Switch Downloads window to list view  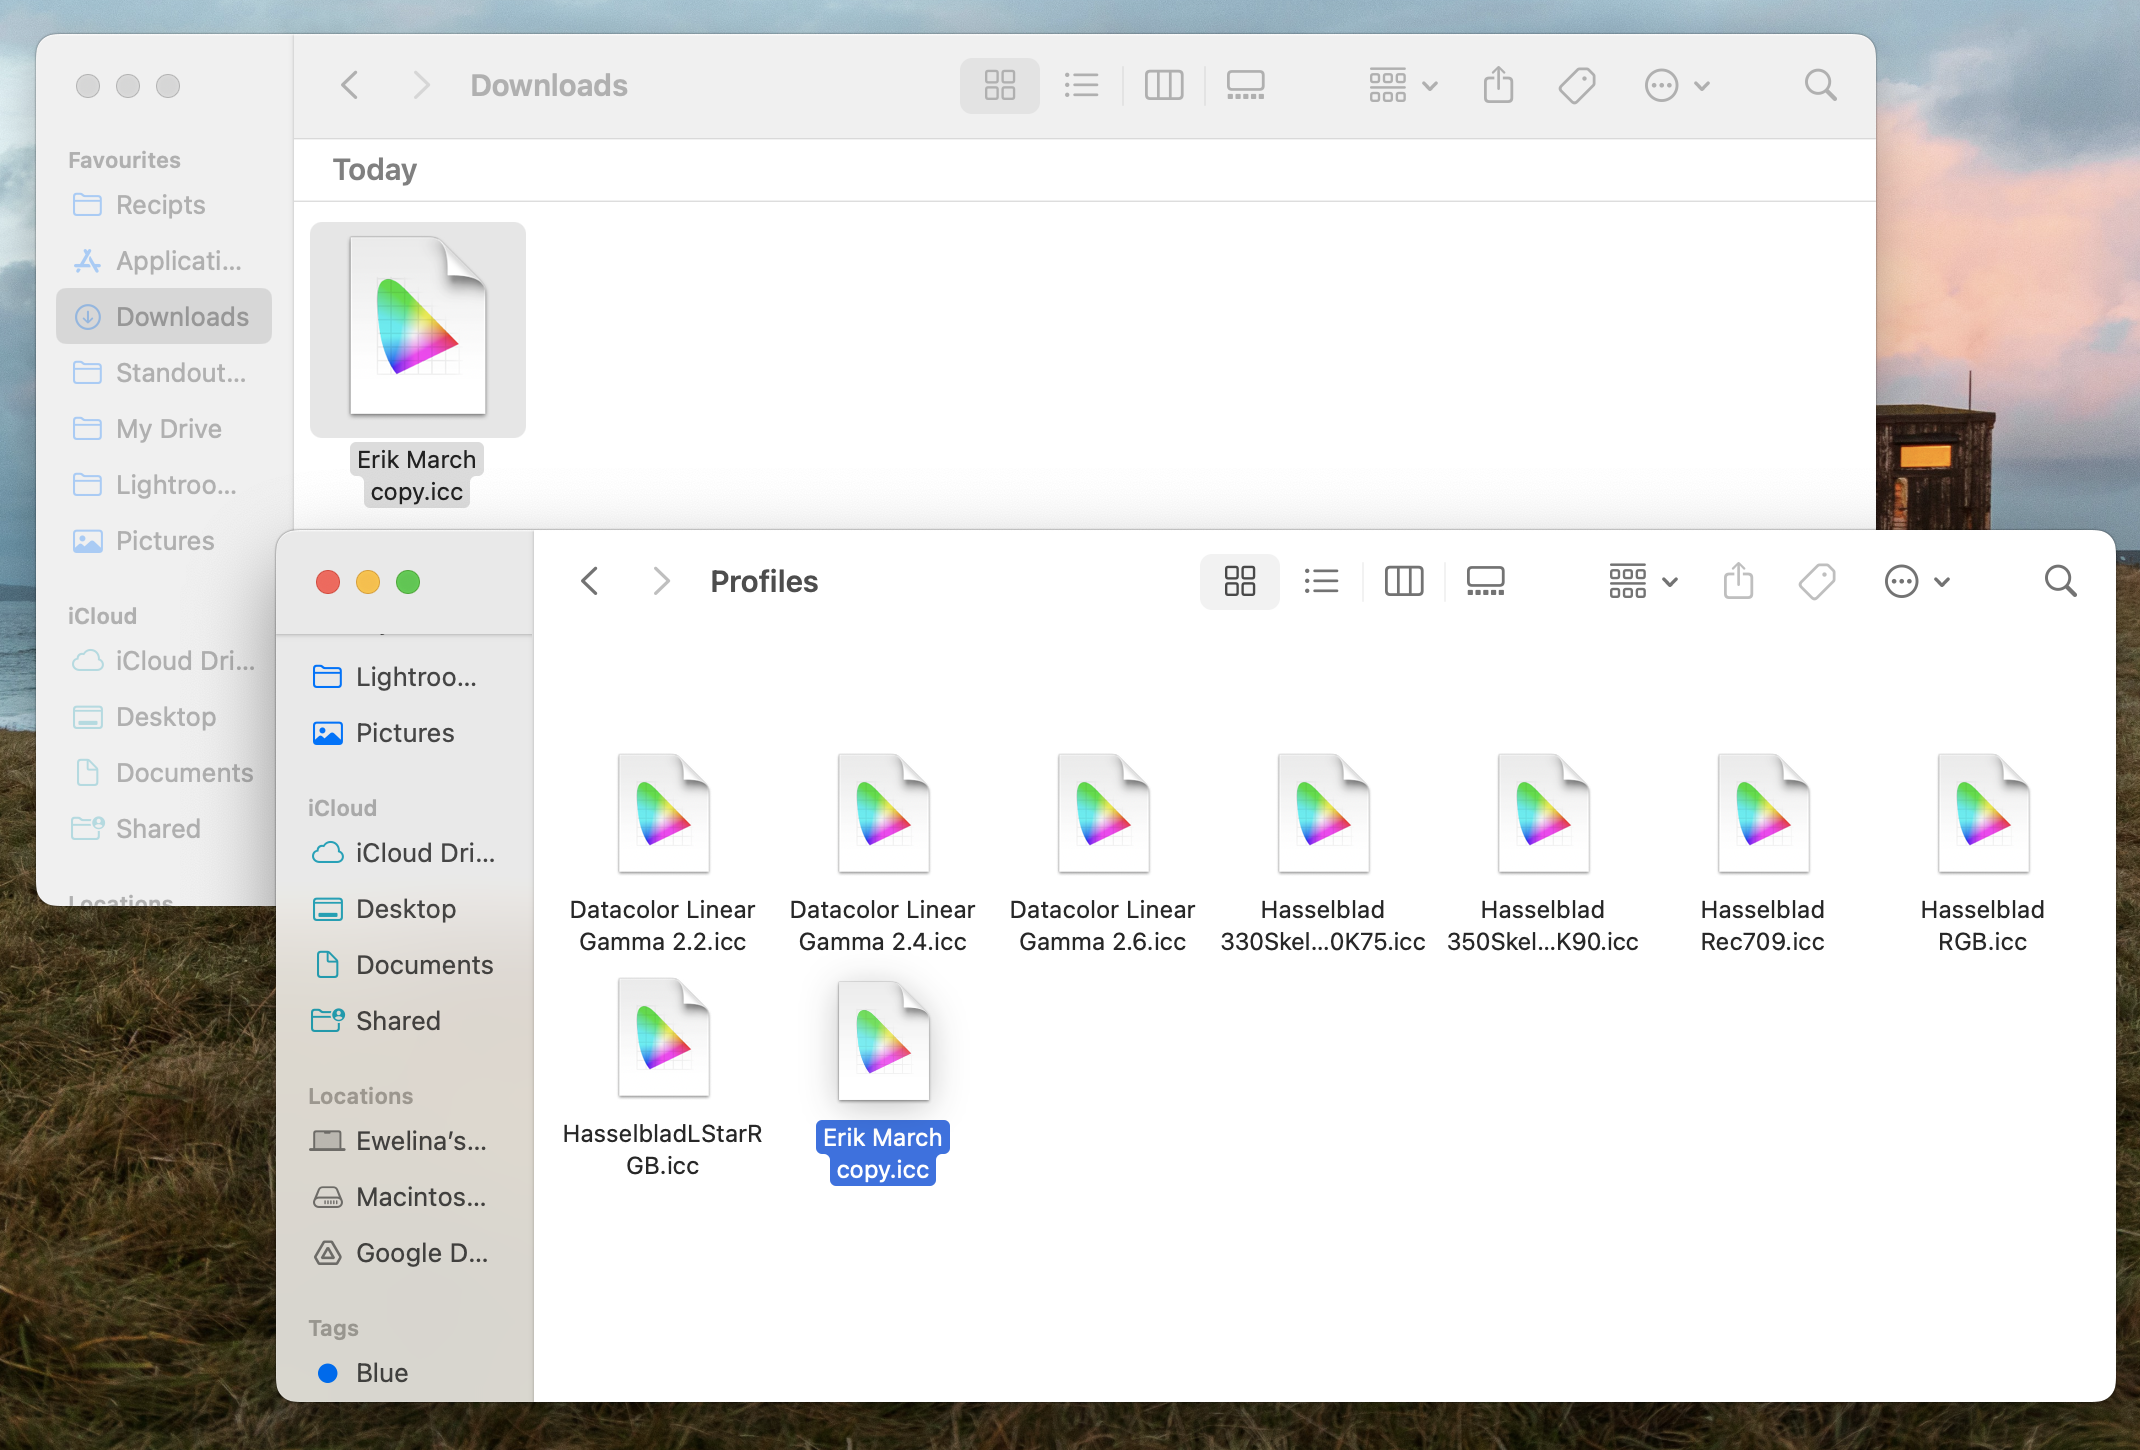[1081, 85]
